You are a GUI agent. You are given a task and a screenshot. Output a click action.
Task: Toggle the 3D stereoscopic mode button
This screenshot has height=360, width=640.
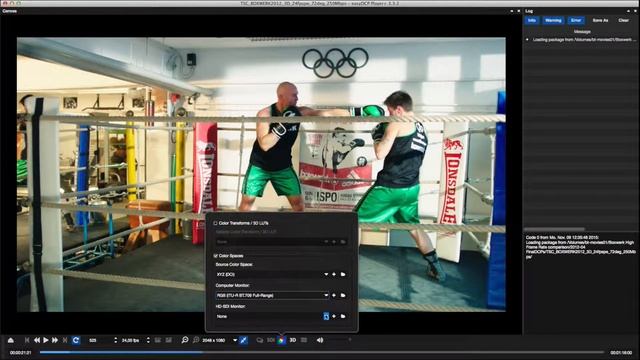point(293,340)
